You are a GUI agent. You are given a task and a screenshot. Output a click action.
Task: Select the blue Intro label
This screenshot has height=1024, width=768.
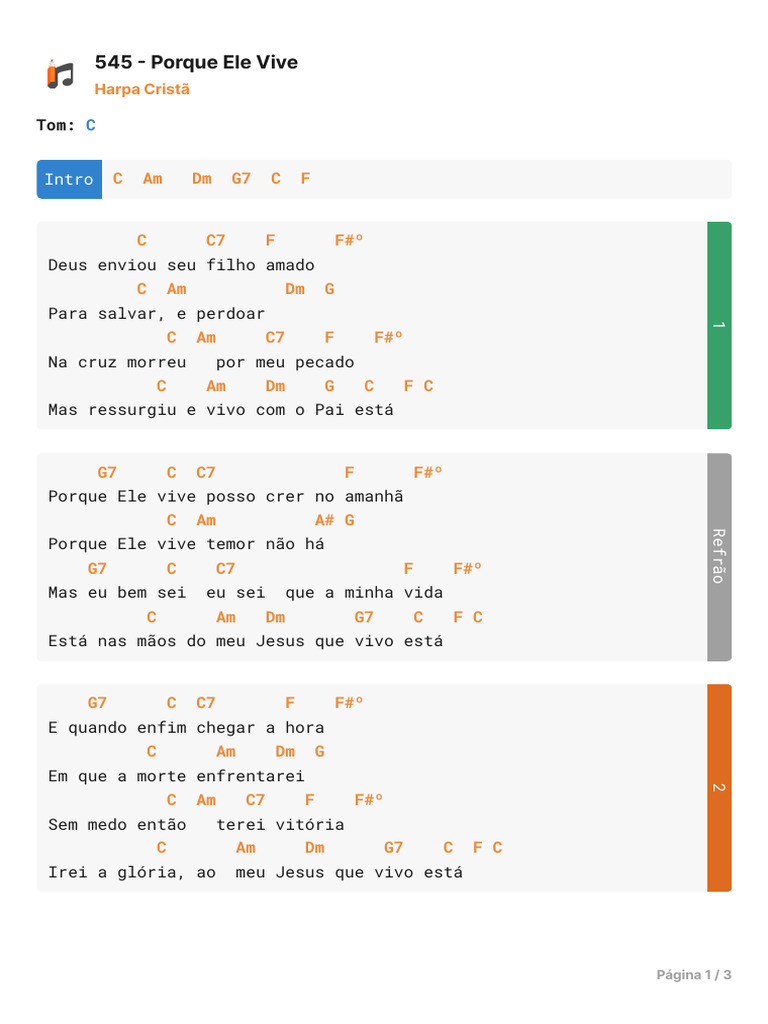[69, 179]
